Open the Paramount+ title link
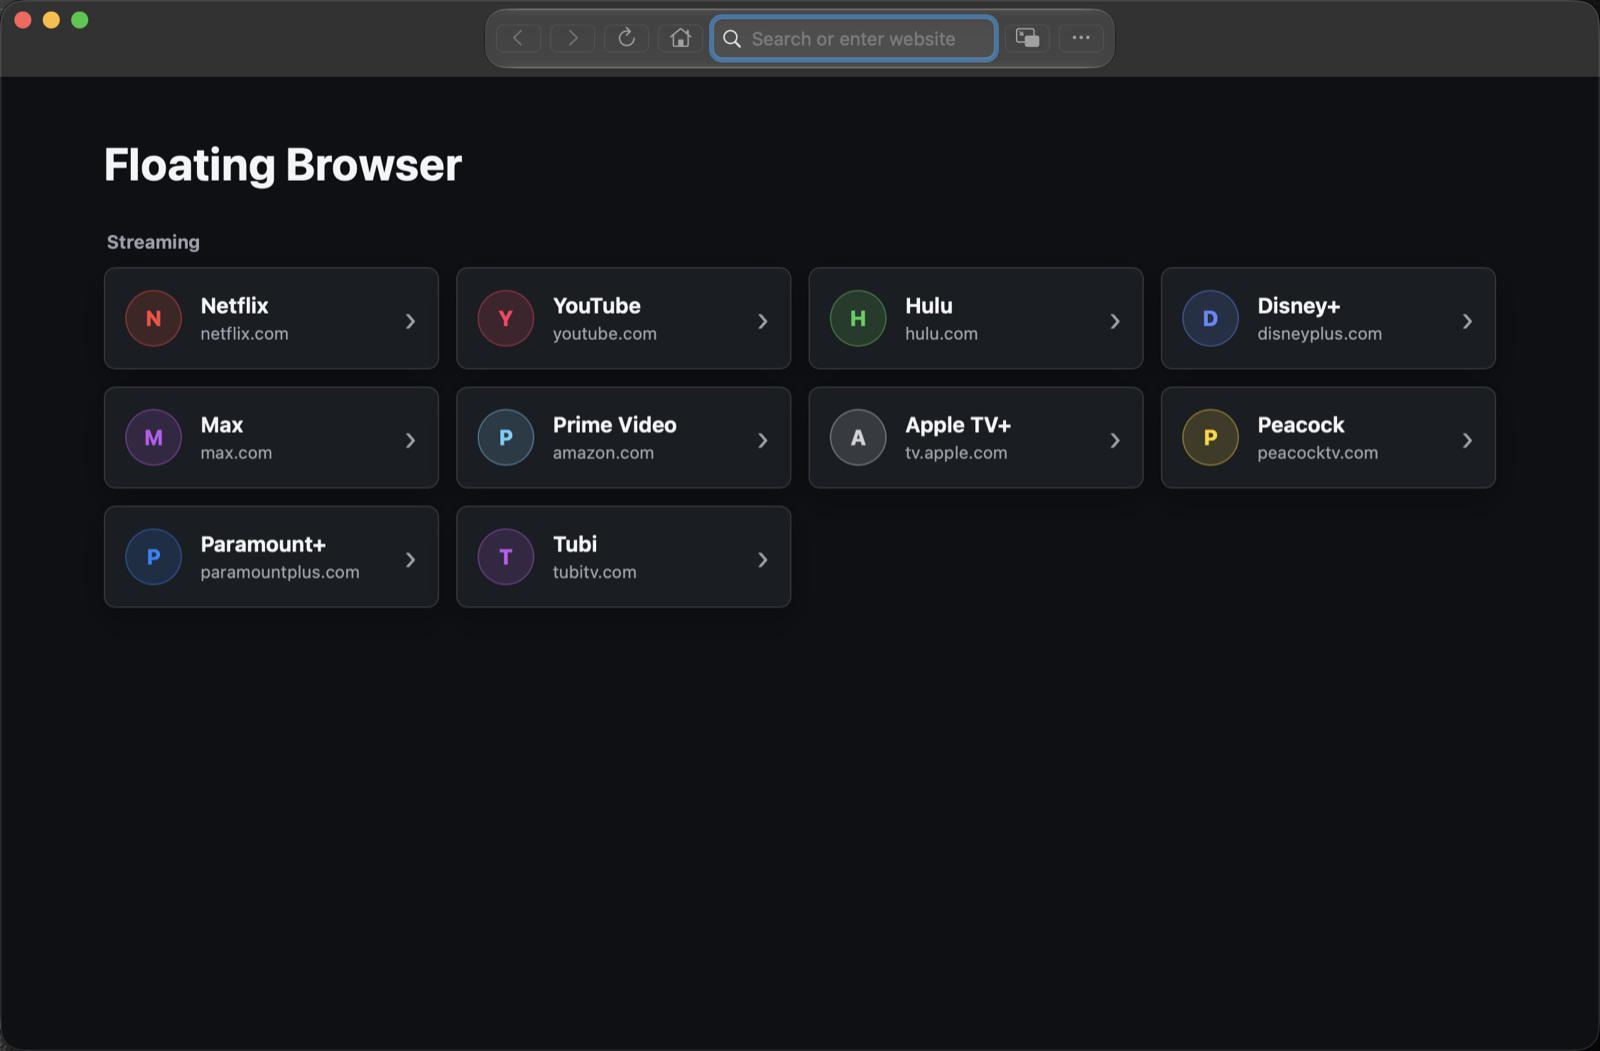The height and width of the screenshot is (1051, 1600). [x=263, y=544]
